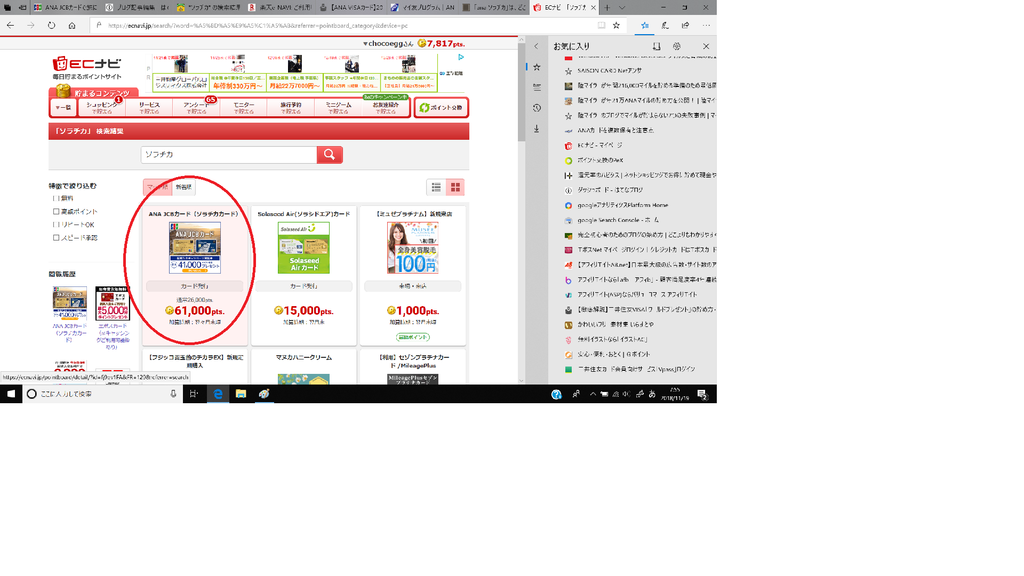This screenshot has width=1024, height=576.
Task: Check the 無料 filter checkbox
Action: tap(56, 199)
